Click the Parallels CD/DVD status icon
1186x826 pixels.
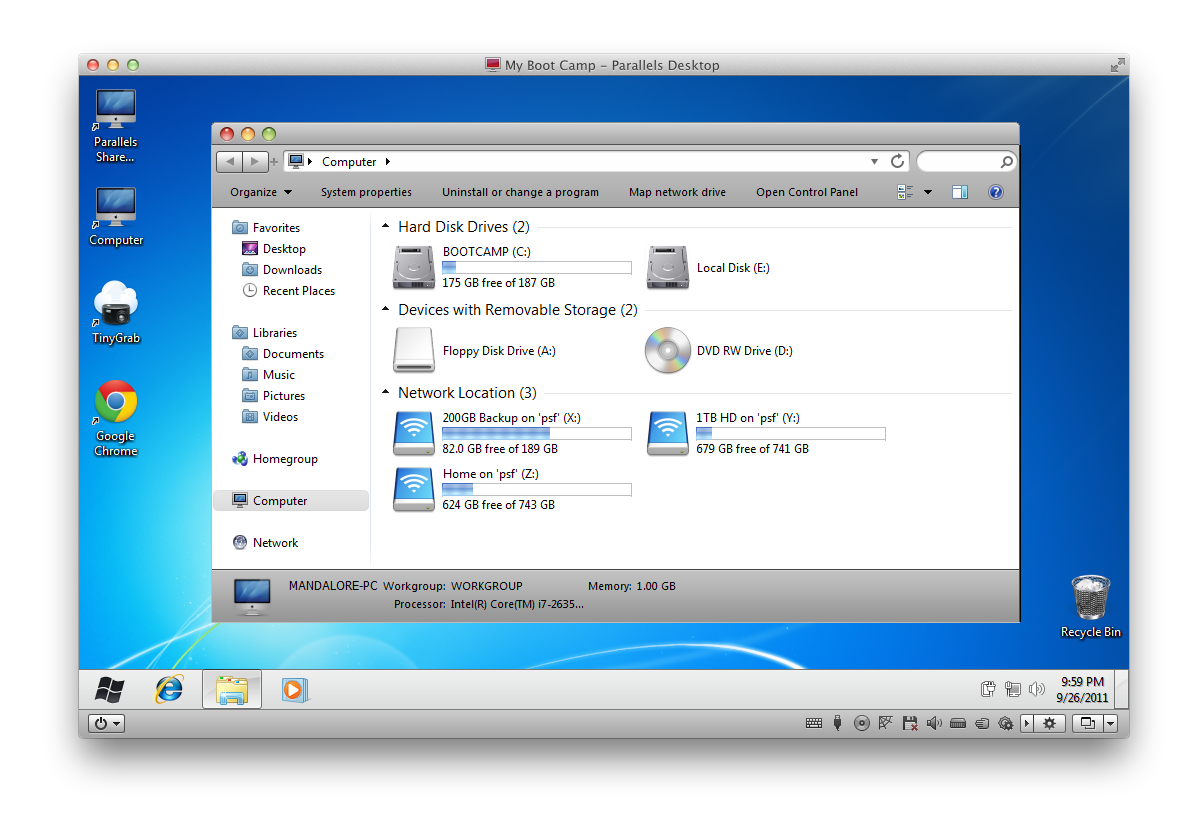pos(862,723)
